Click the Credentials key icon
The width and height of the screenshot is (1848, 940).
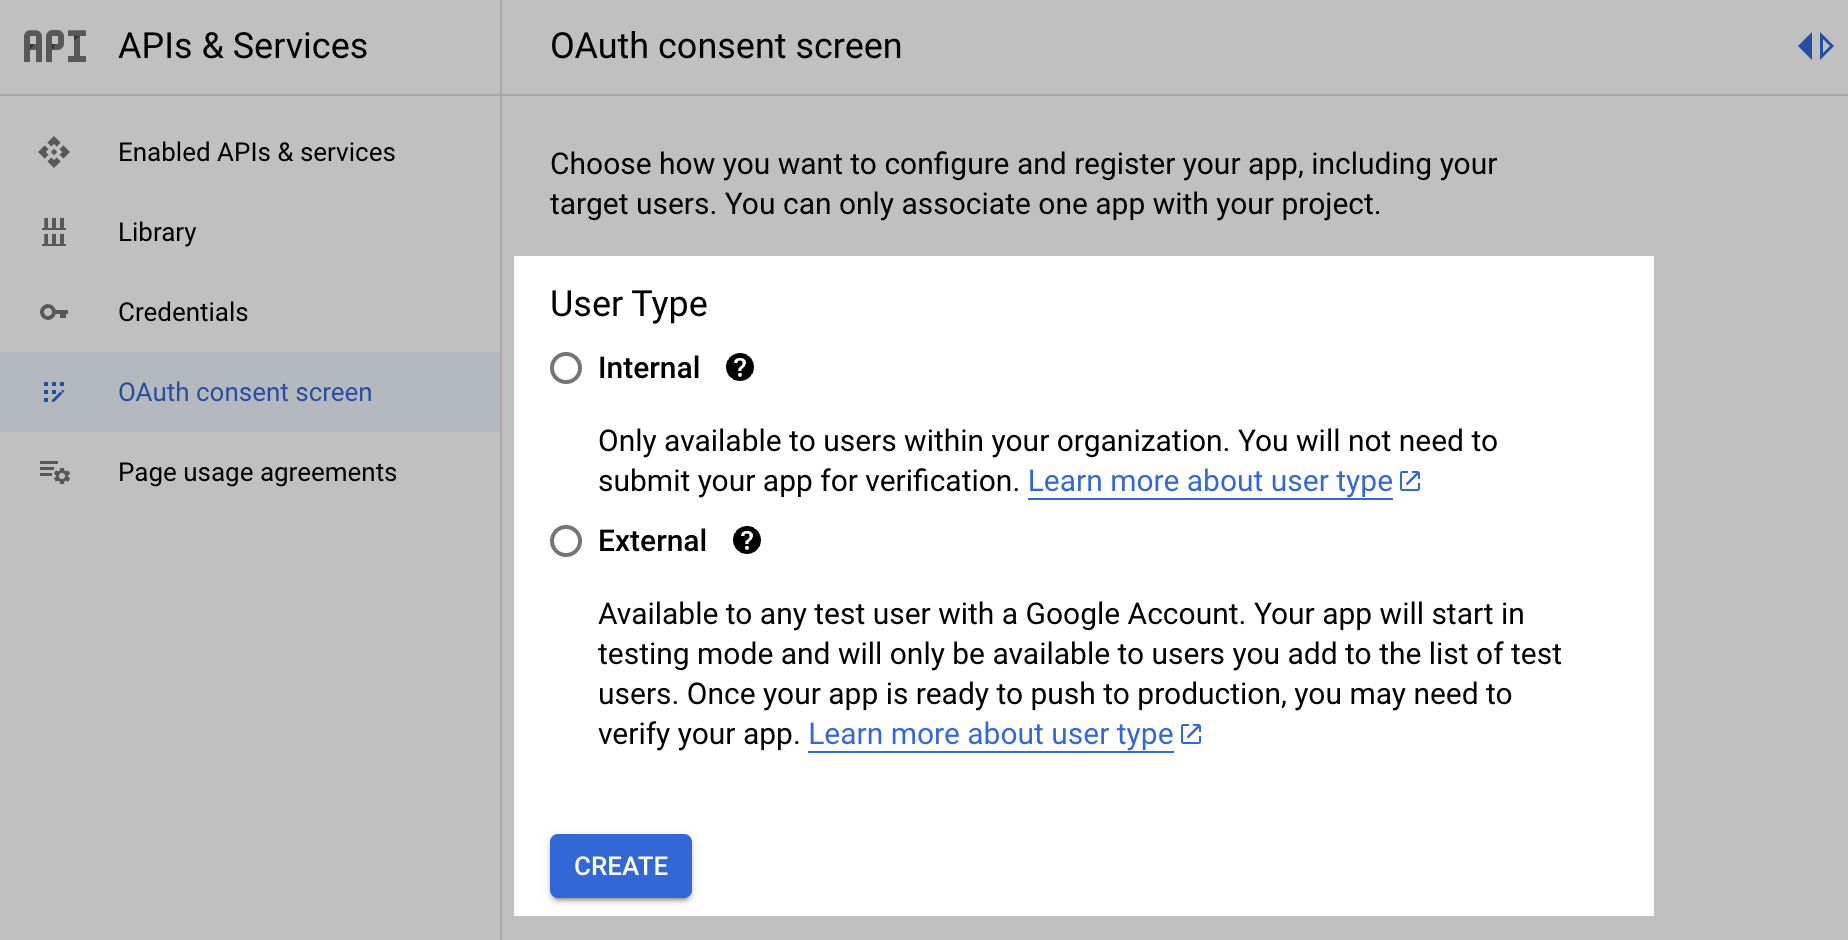54,312
